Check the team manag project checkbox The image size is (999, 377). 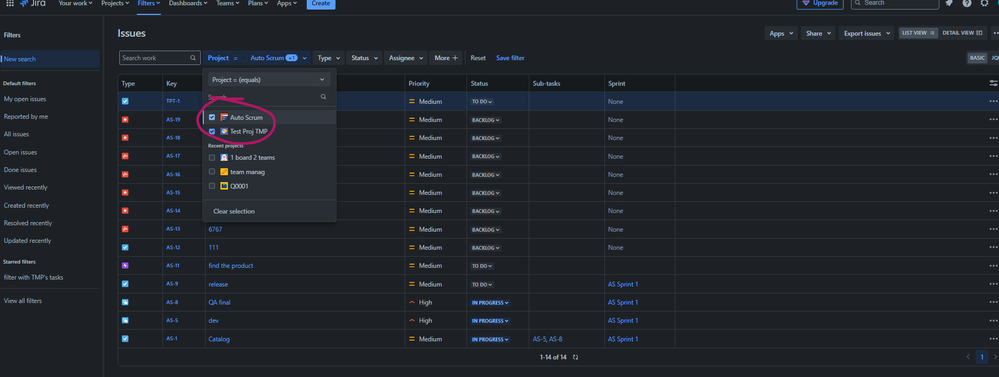[x=212, y=172]
